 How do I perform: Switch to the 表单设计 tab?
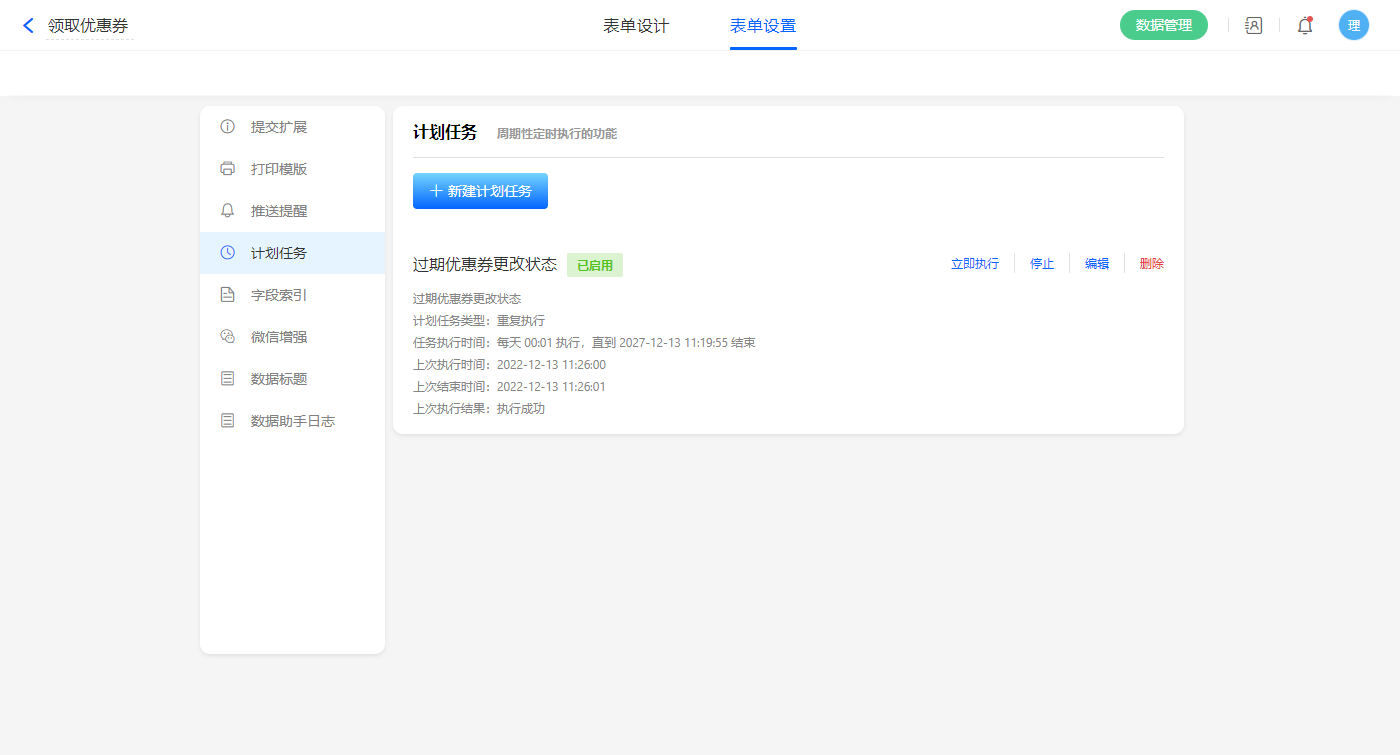pos(636,26)
